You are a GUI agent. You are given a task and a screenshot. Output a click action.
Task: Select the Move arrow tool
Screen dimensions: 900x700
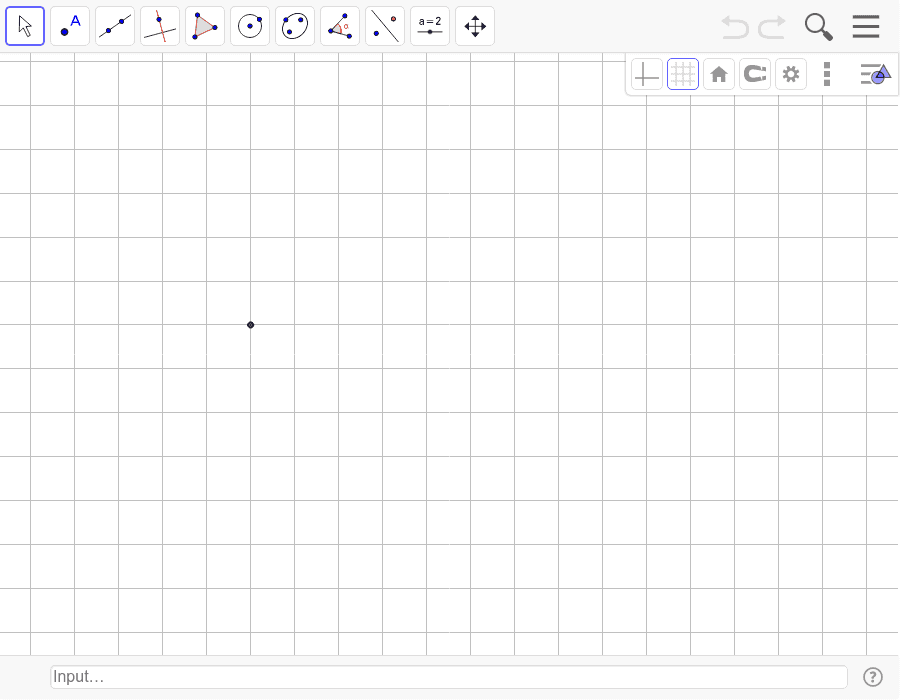(25, 26)
